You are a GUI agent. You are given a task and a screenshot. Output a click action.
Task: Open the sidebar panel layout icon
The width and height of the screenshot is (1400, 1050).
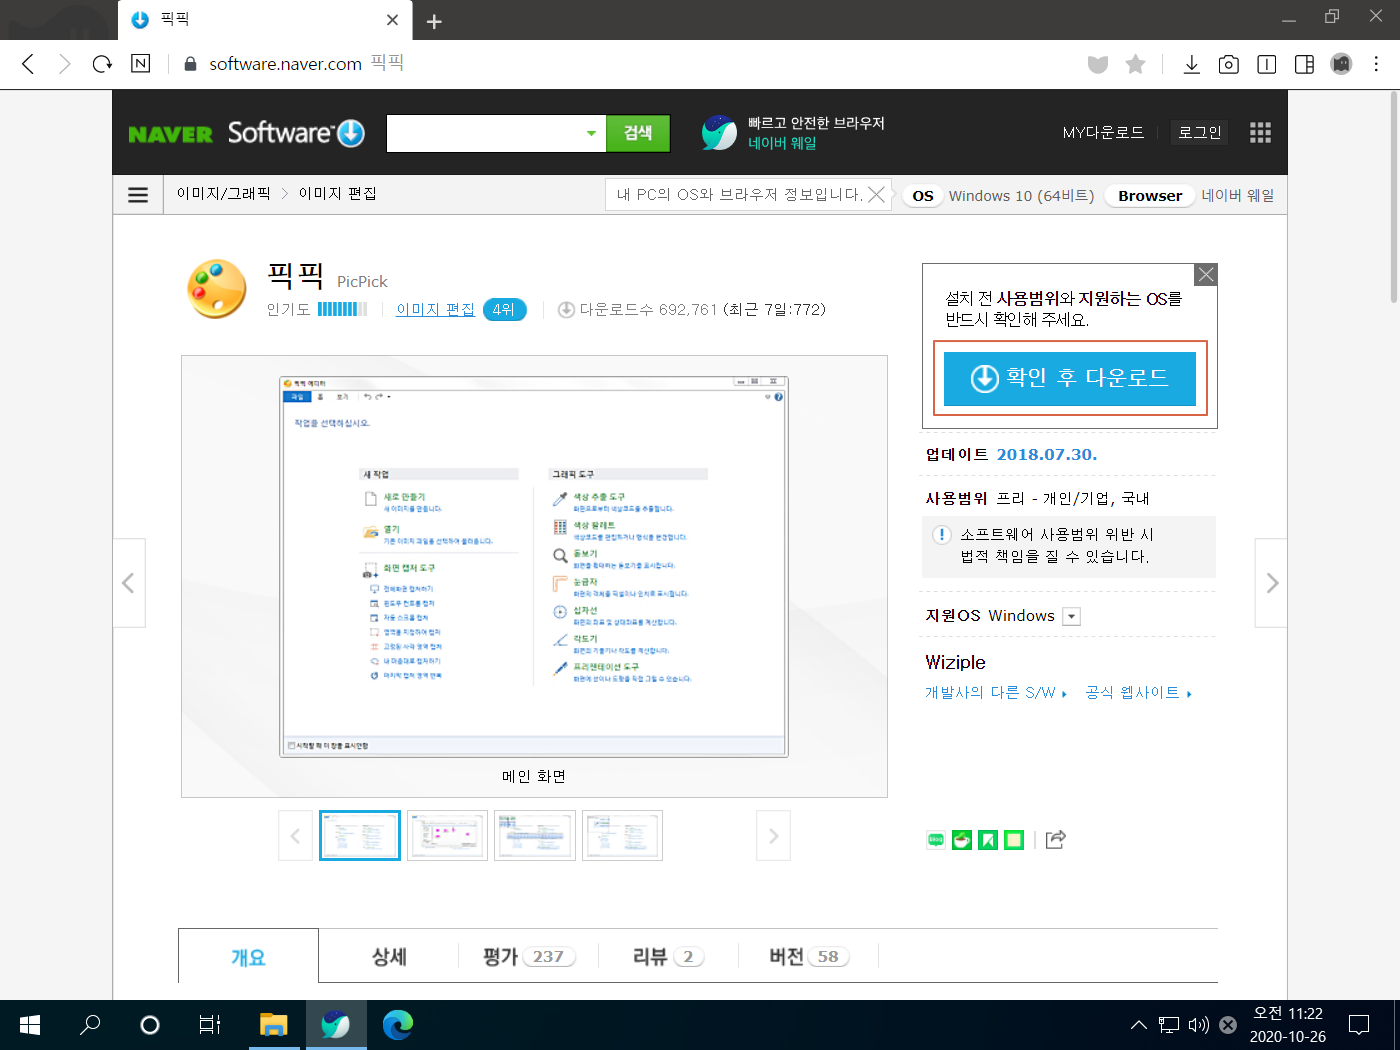point(1304,64)
